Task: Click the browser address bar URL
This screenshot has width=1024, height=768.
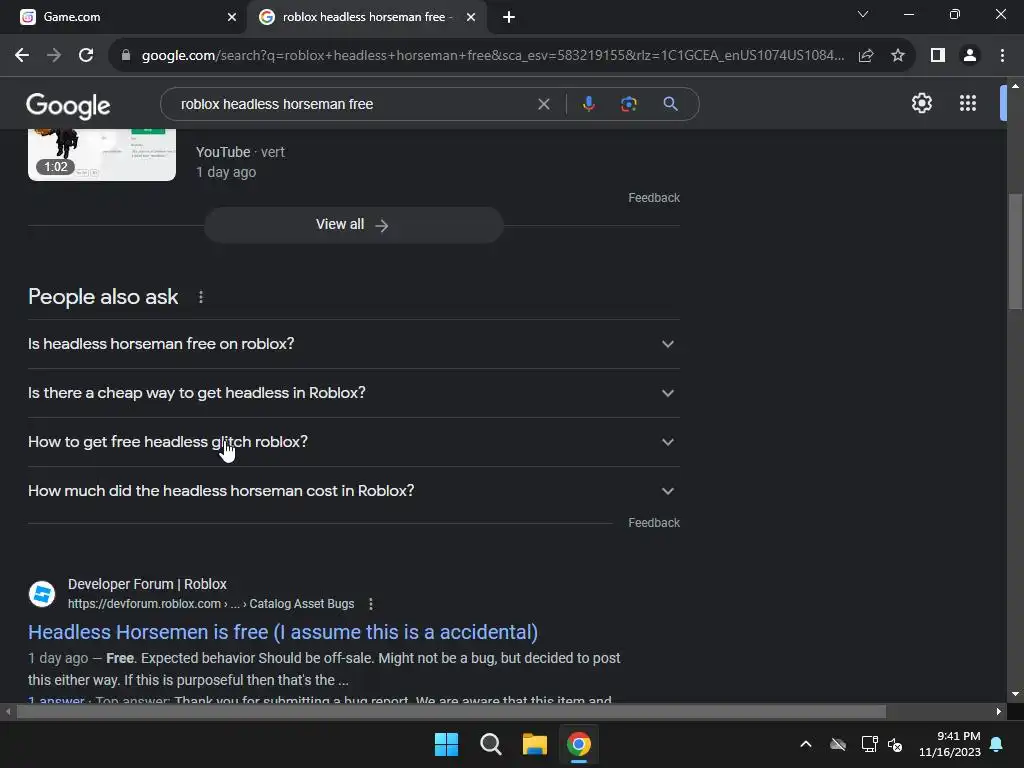Action: pos(492,56)
